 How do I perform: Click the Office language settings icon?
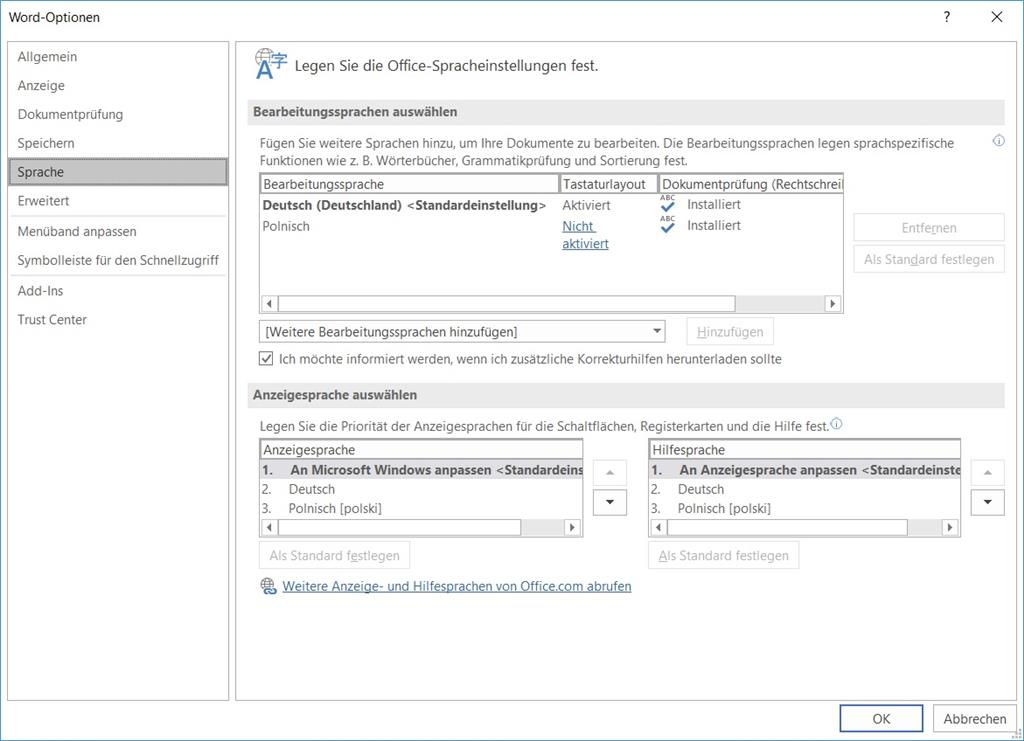click(270, 64)
